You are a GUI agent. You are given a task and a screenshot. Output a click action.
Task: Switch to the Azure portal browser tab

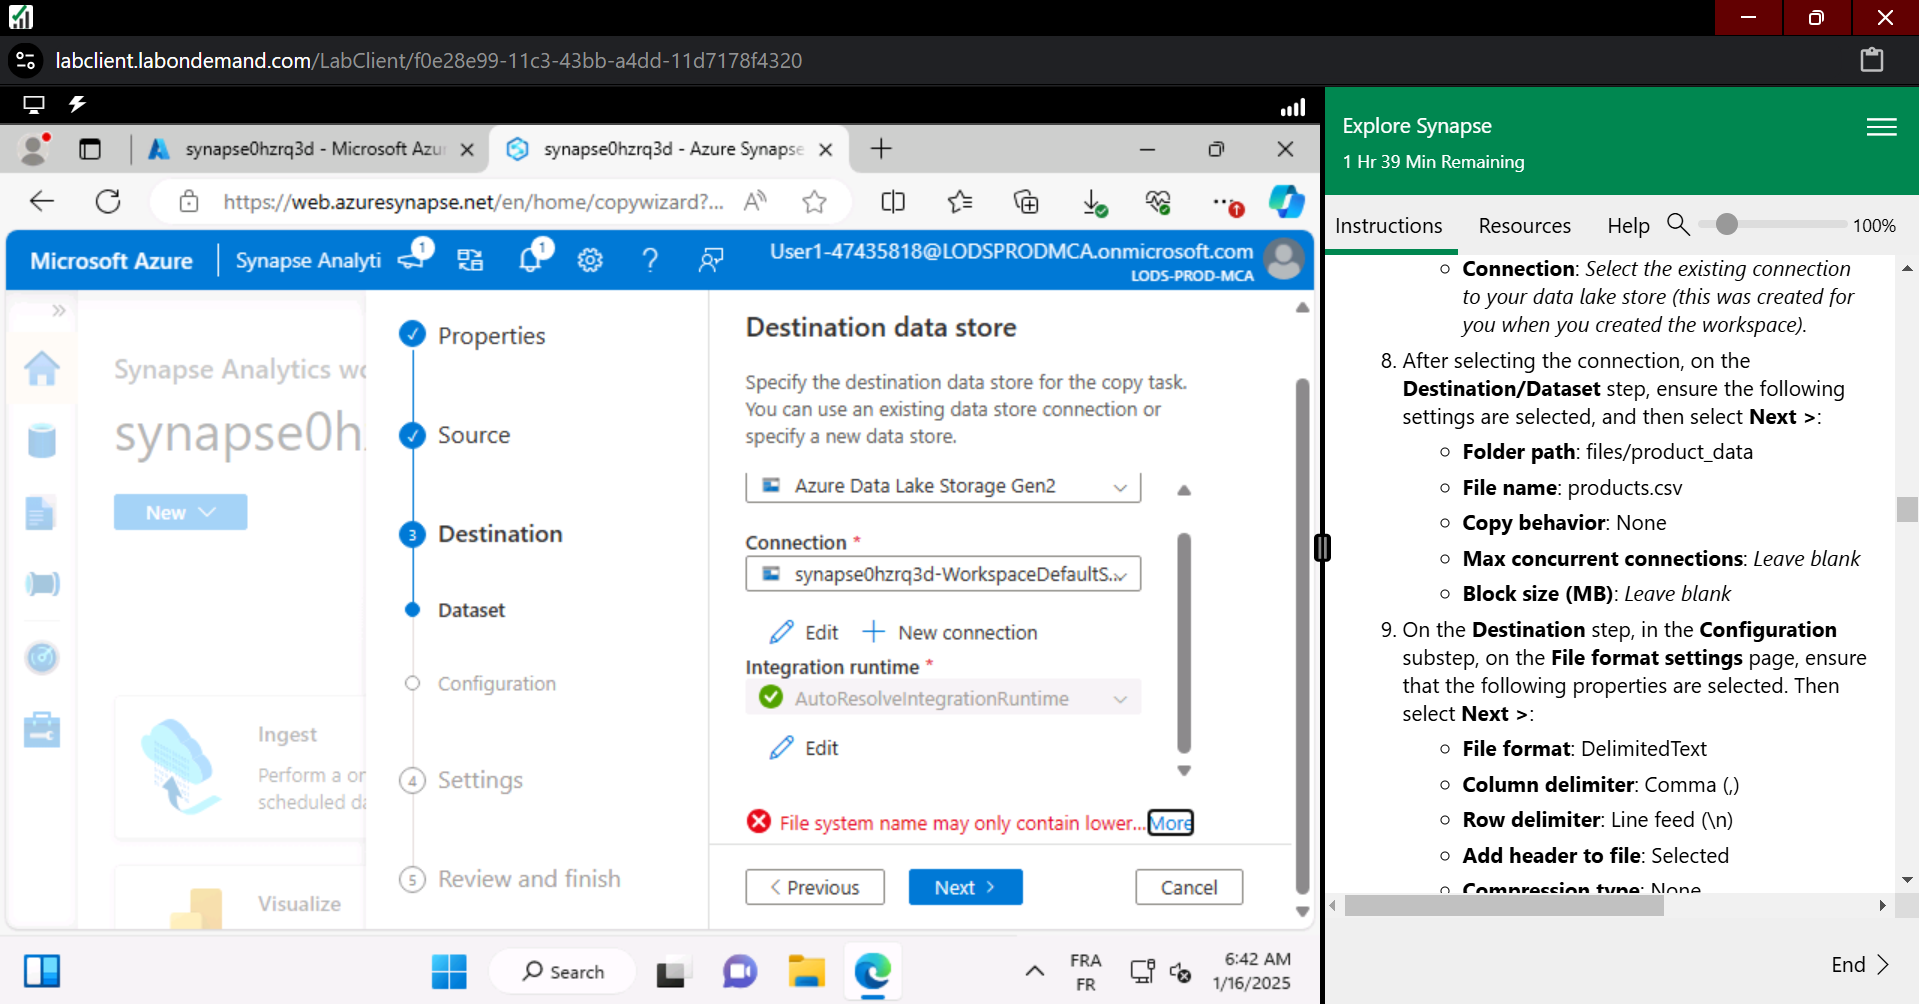pos(310,149)
